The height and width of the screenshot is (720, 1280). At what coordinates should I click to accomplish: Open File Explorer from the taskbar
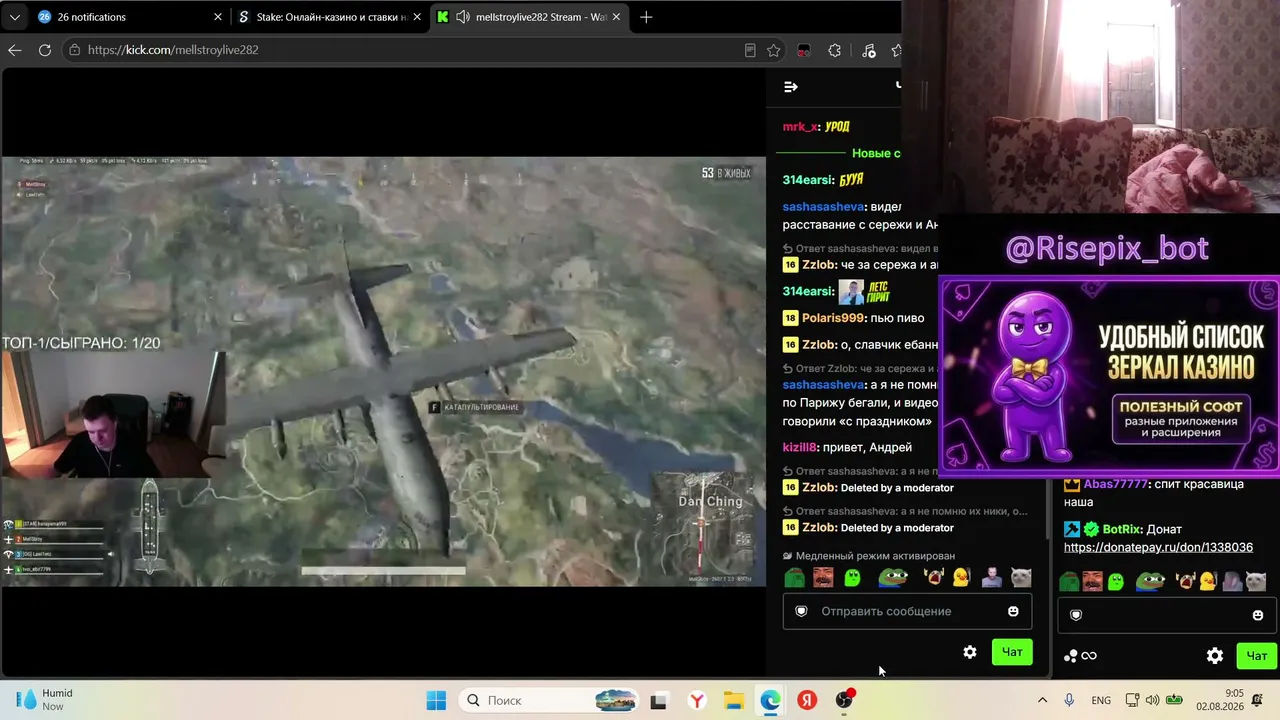coord(733,701)
